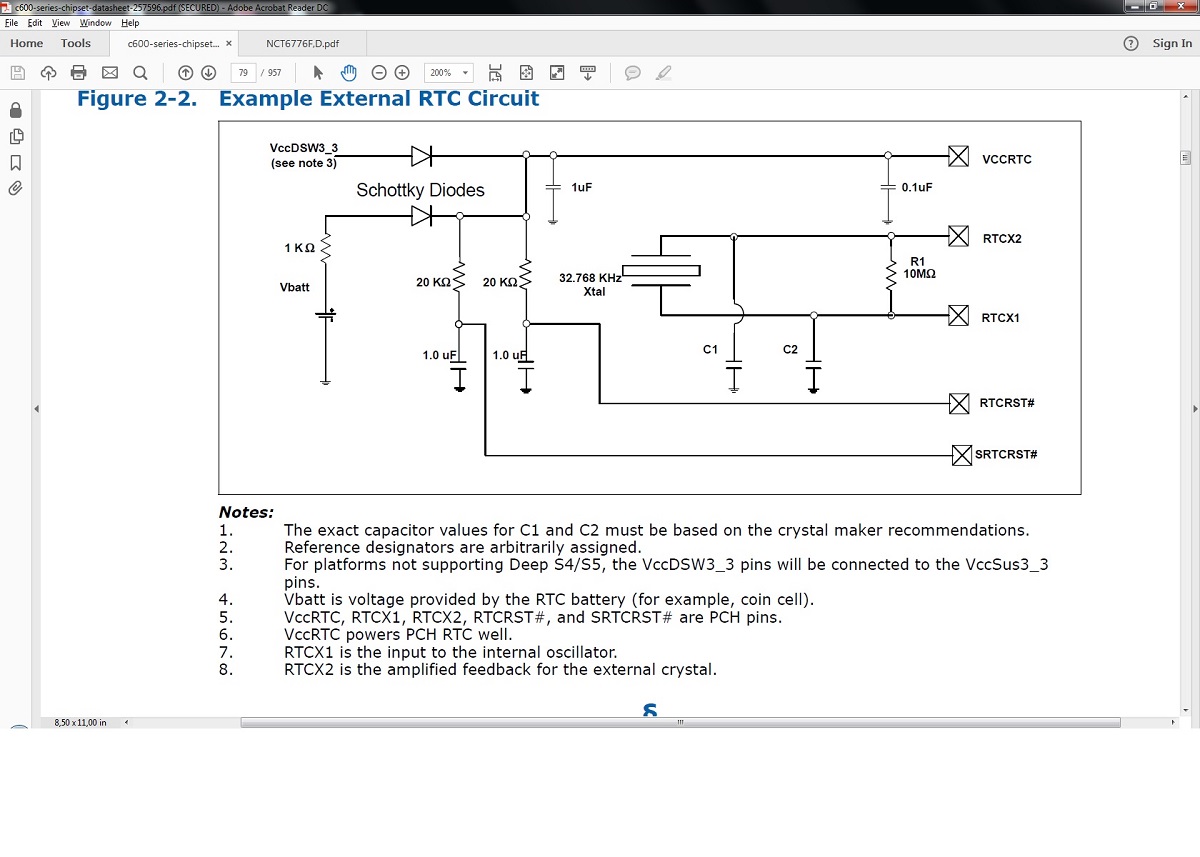Open the 200% zoom level dropdown
1200x857 pixels.
point(449,72)
